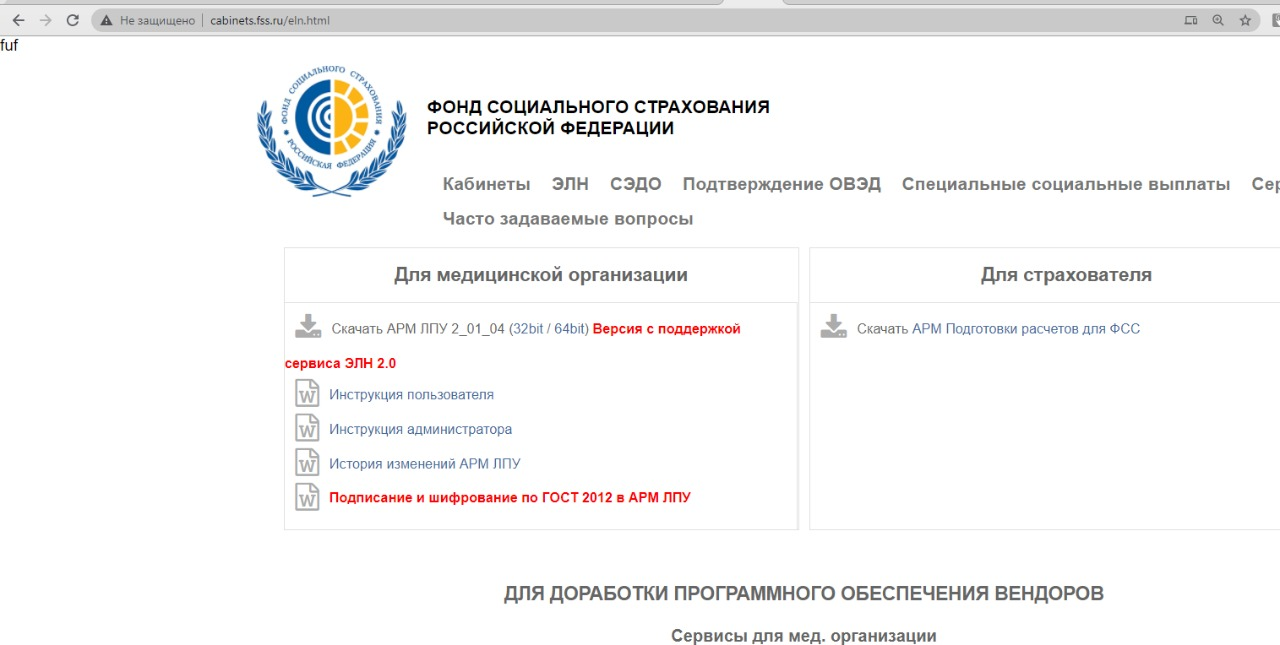Screen dimensions: 1280x645
Task: Open the Кабинеты menu item
Action: (x=486, y=184)
